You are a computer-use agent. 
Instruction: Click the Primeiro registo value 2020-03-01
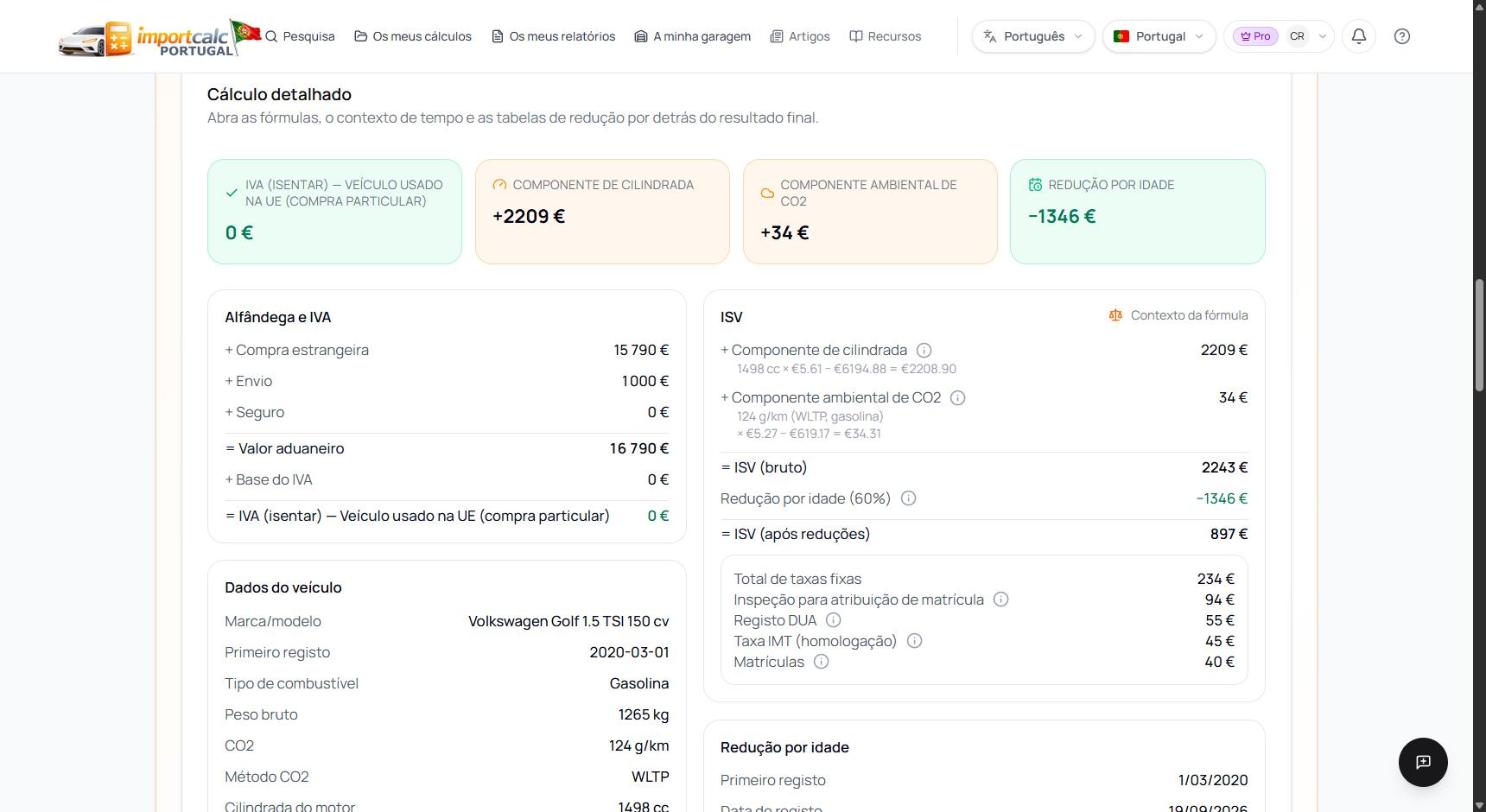coord(629,653)
